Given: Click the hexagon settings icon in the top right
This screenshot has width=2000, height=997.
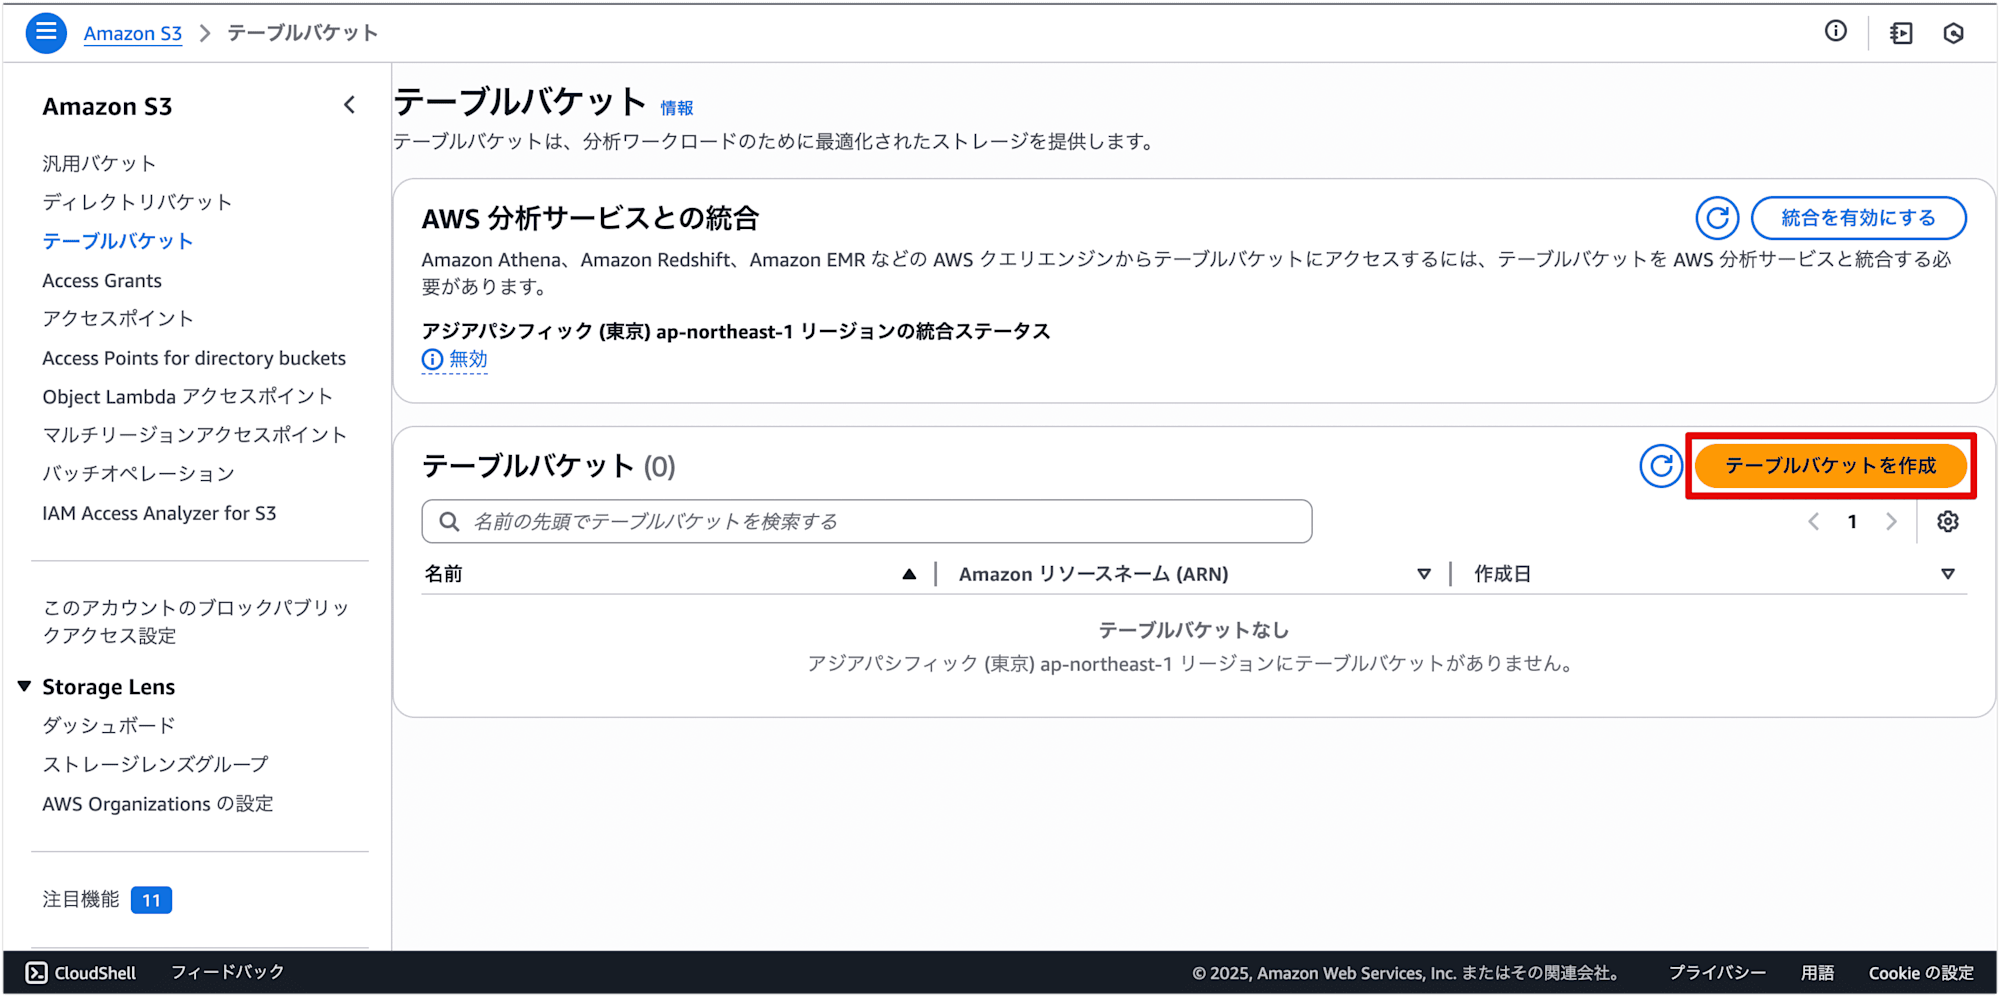Looking at the screenshot, I should [x=1954, y=33].
